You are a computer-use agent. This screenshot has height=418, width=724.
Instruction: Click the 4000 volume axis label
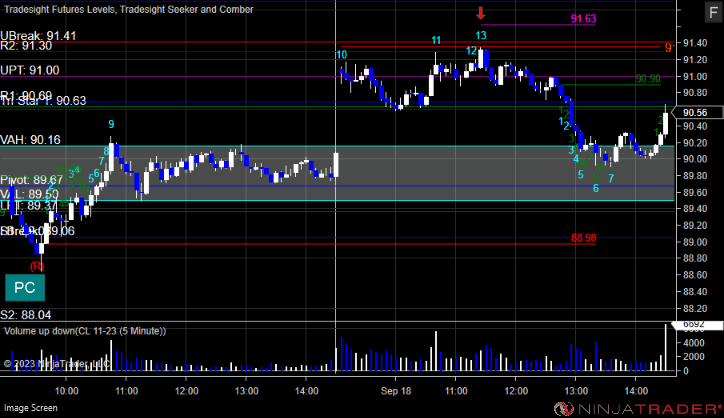point(694,343)
